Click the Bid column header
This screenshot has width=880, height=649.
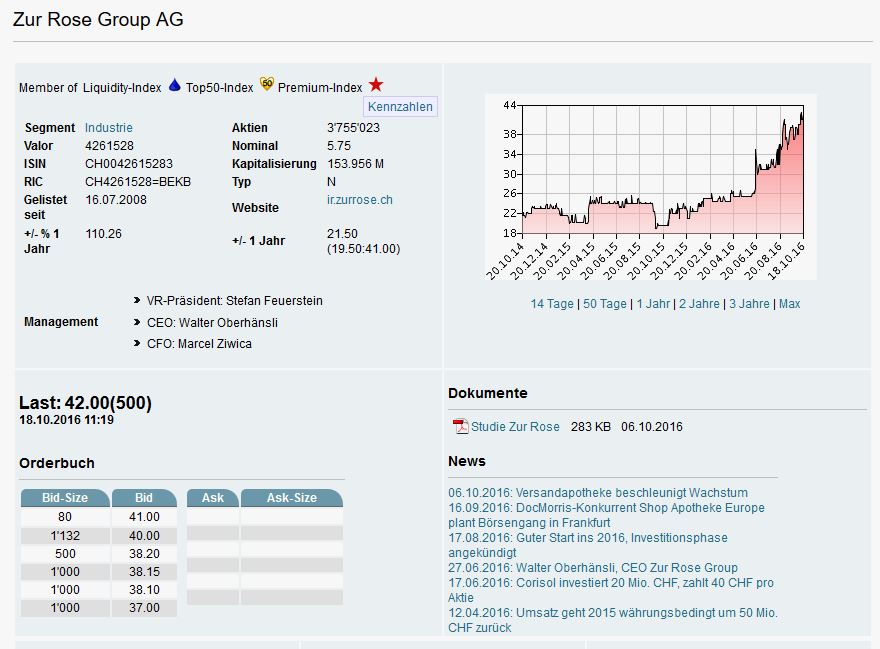144,498
